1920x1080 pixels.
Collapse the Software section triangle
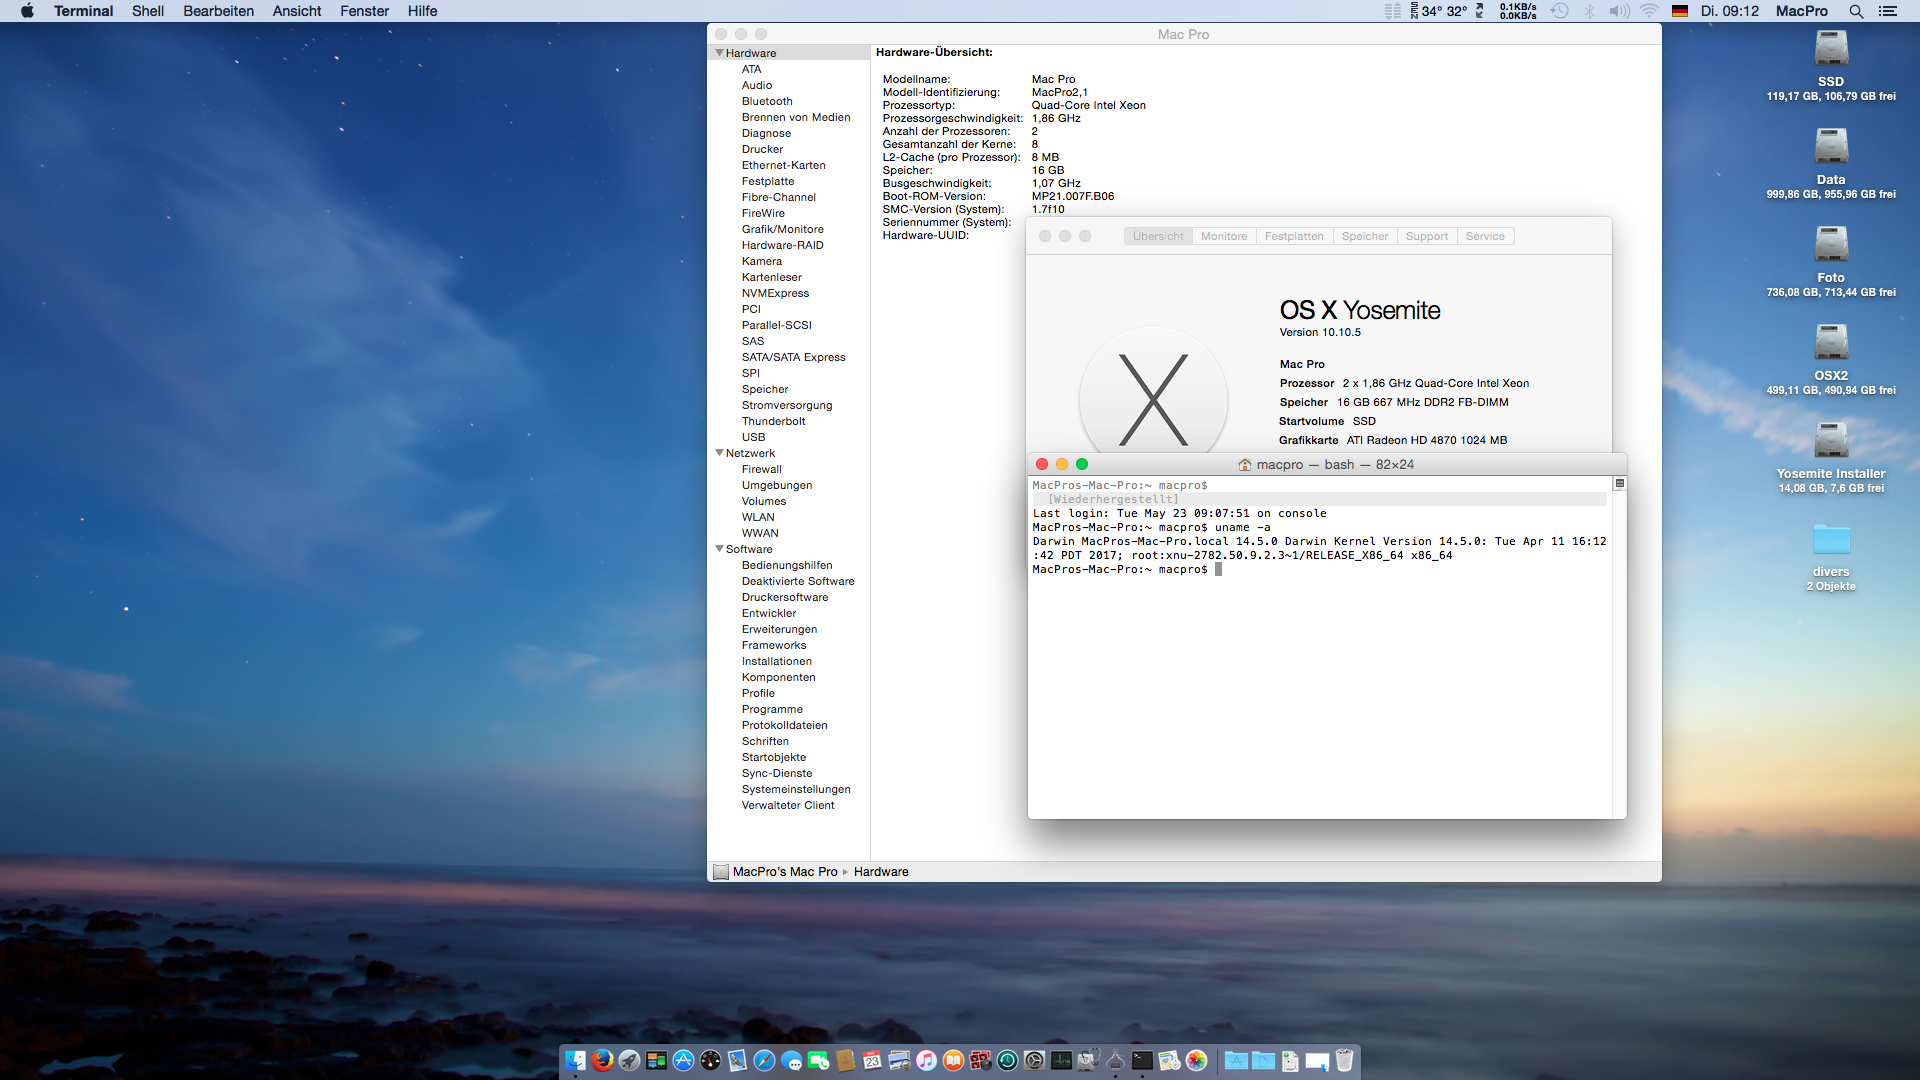point(719,549)
